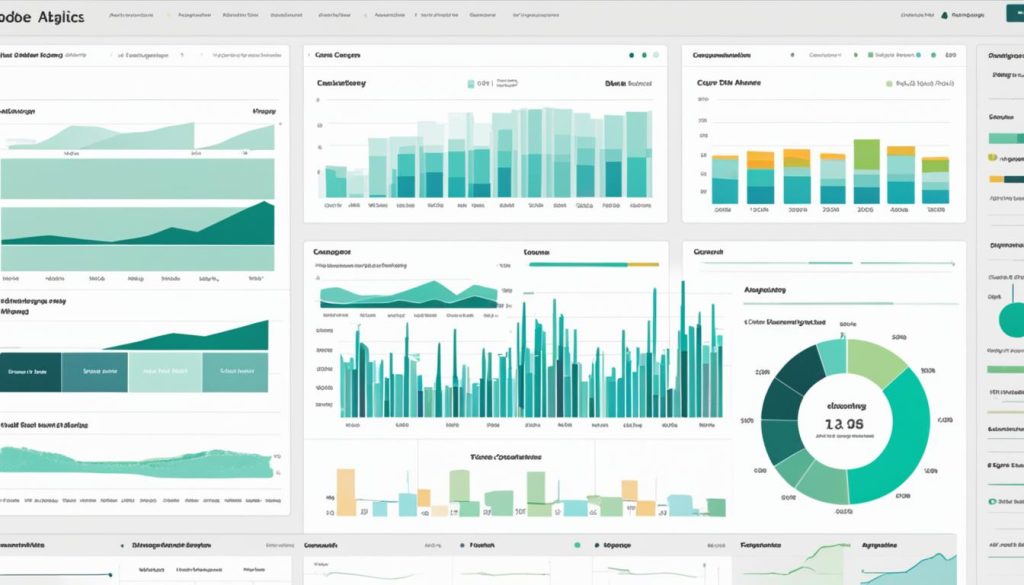
Task: Select the medium teal second tile
Action: [95, 372]
